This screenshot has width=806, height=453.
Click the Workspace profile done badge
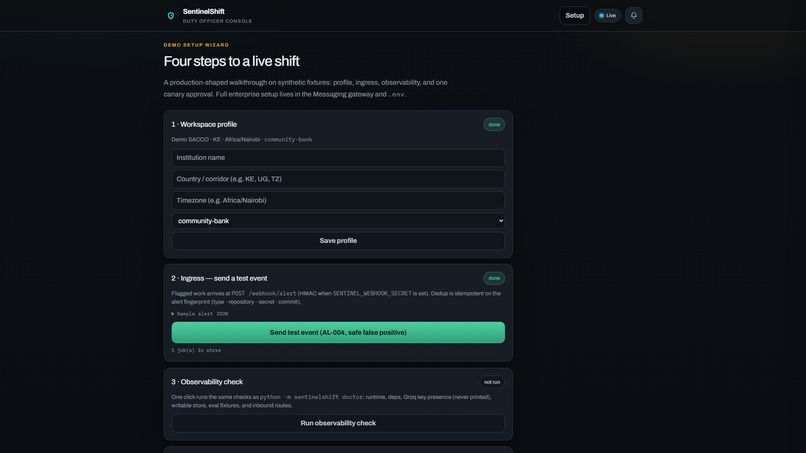(x=493, y=124)
